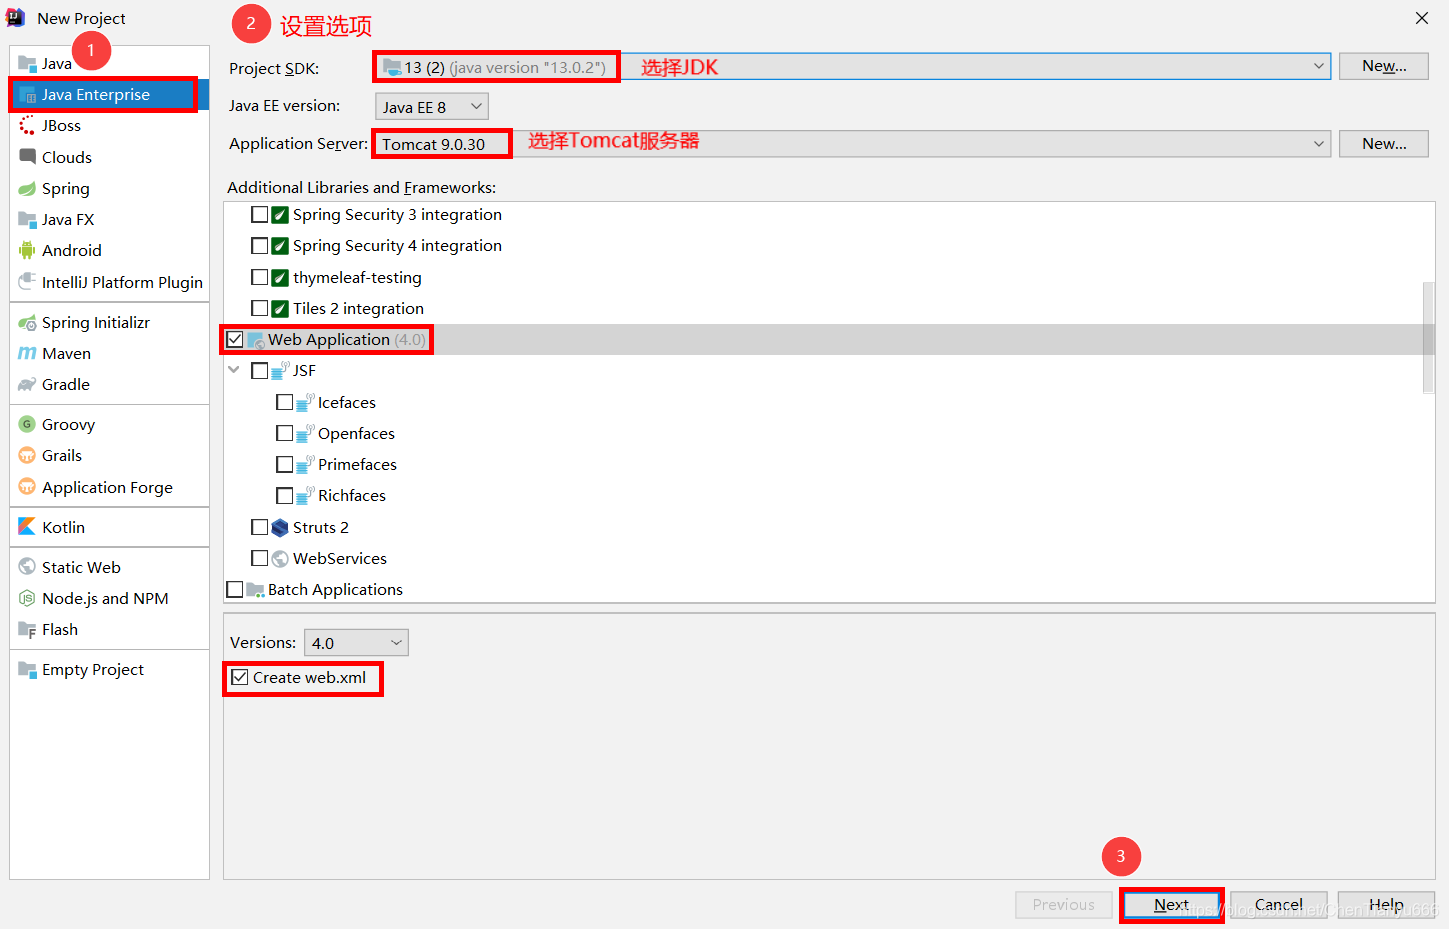The width and height of the screenshot is (1449, 929).
Task: Open the Project SDK dropdown
Action: click(852, 67)
